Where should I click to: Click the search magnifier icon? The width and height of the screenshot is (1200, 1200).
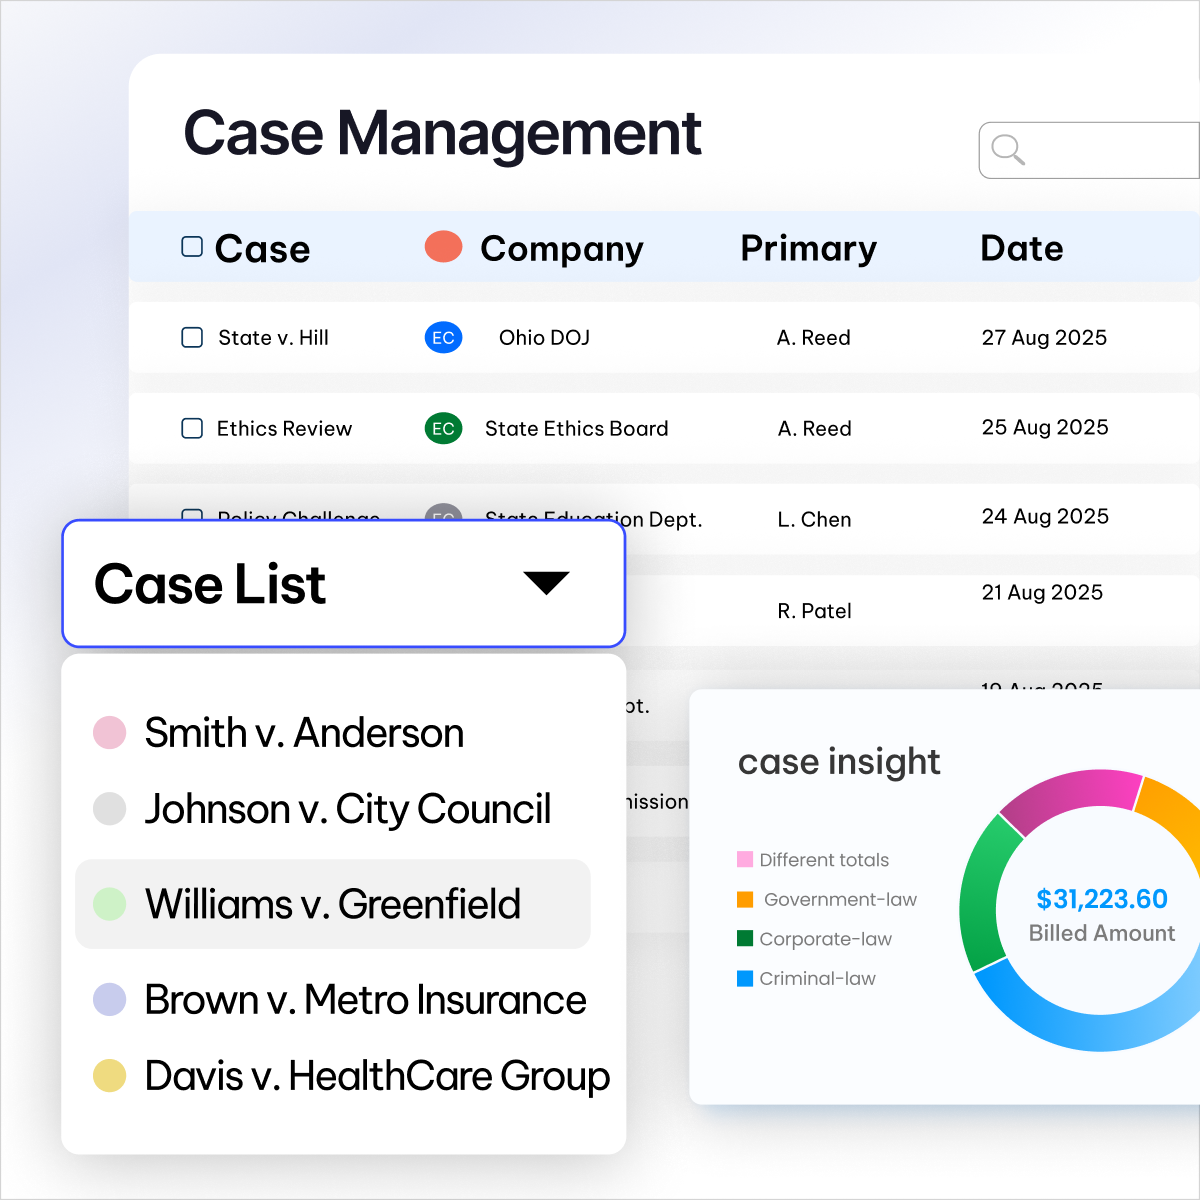[x=1007, y=150]
